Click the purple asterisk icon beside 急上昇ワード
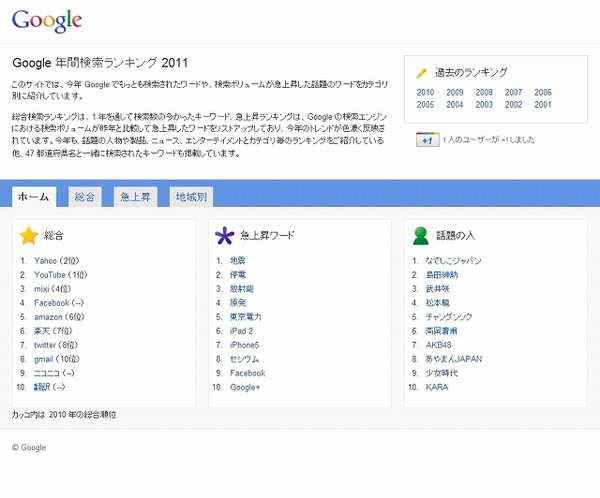The height and width of the screenshot is (498, 600). click(224, 235)
